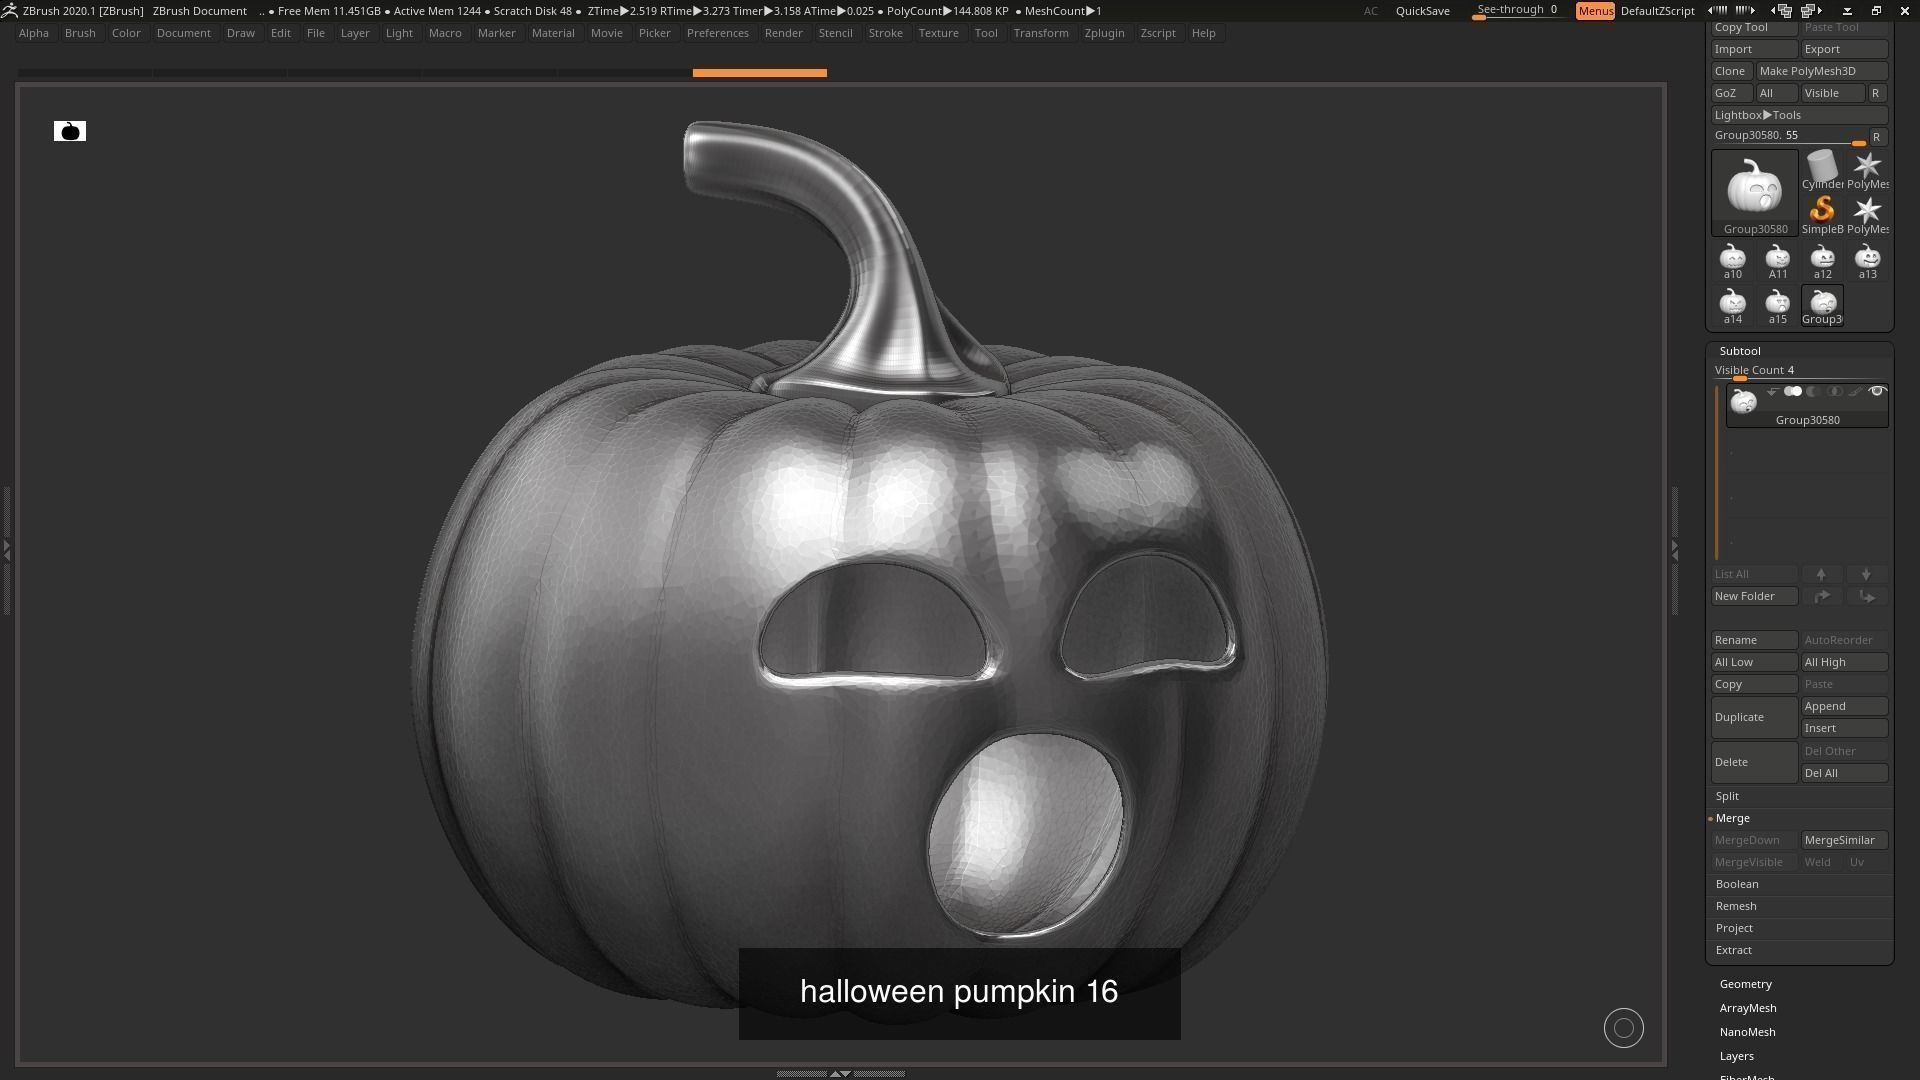Click the Make PolyMesh3D button
The image size is (1920, 1080).
click(x=1822, y=71)
